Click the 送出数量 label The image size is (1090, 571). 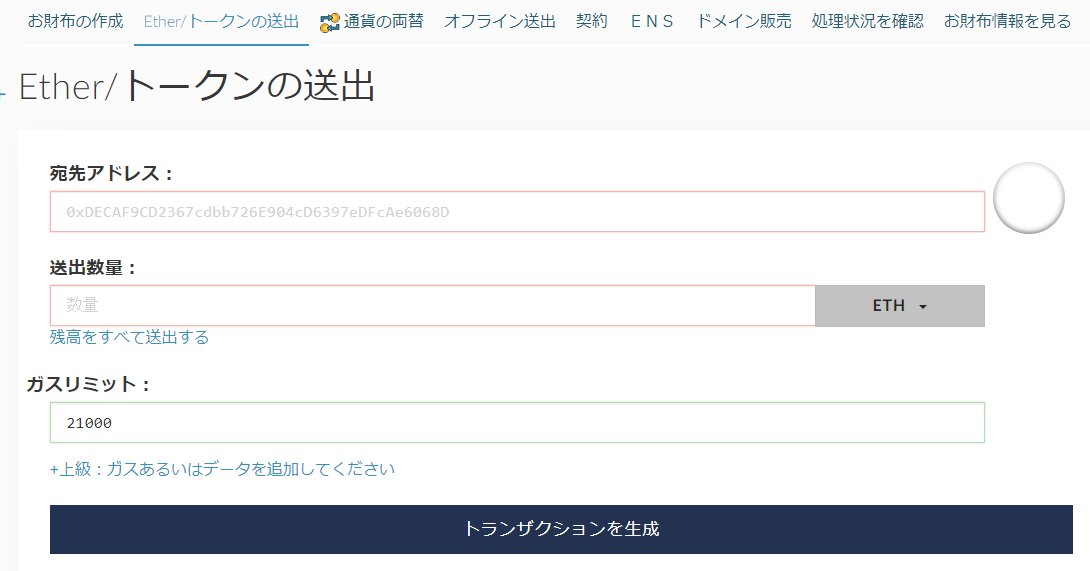pos(93,267)
